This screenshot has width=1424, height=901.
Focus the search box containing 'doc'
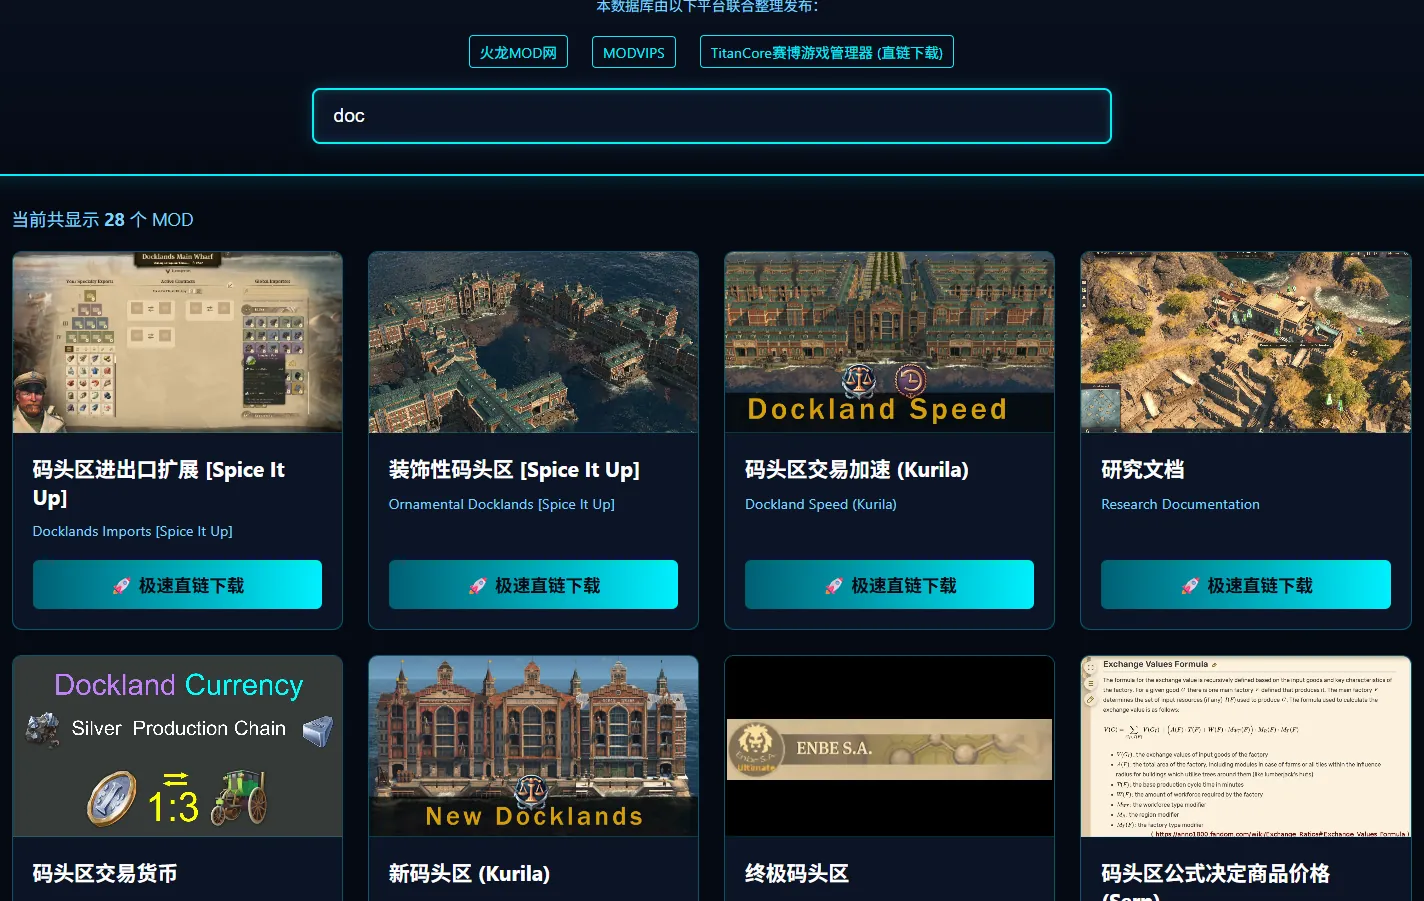point(711,116)
